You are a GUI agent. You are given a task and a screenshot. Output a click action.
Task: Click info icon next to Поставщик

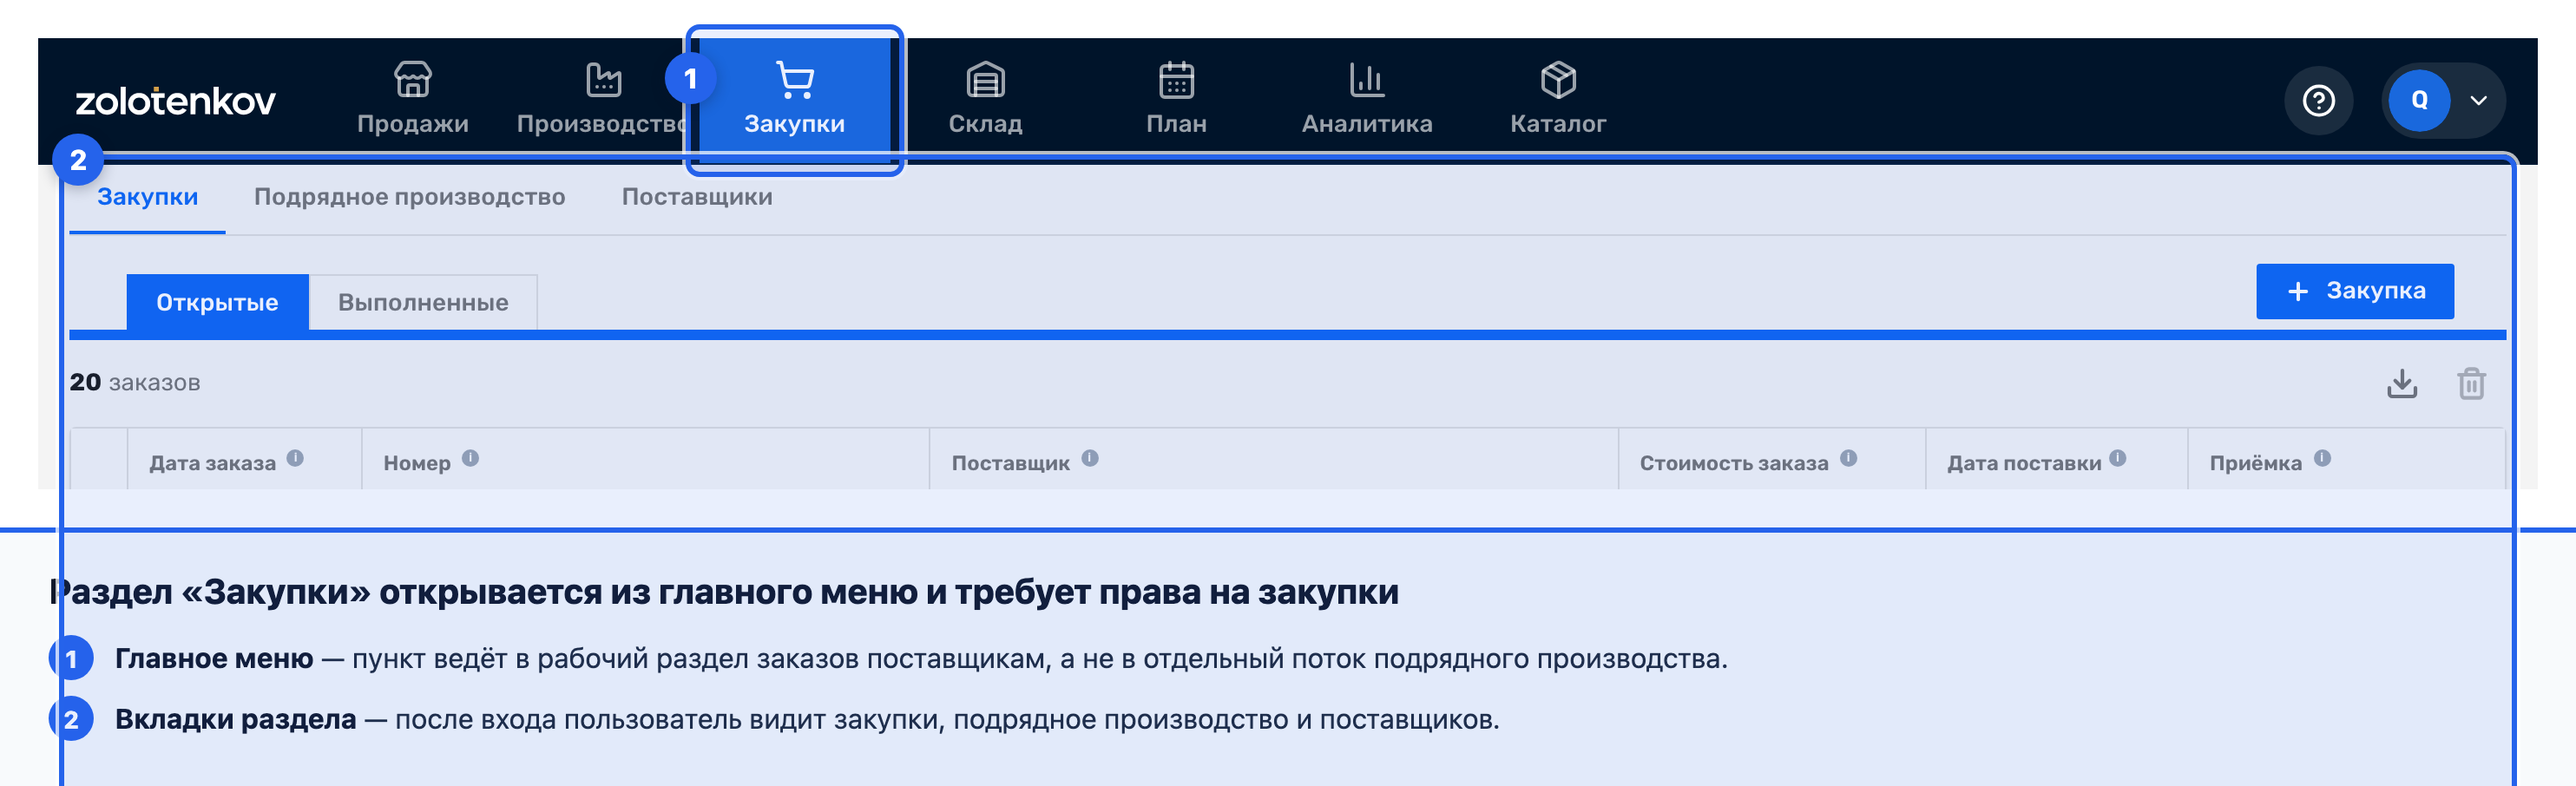pyautogui.click(x=1090, y=458)
